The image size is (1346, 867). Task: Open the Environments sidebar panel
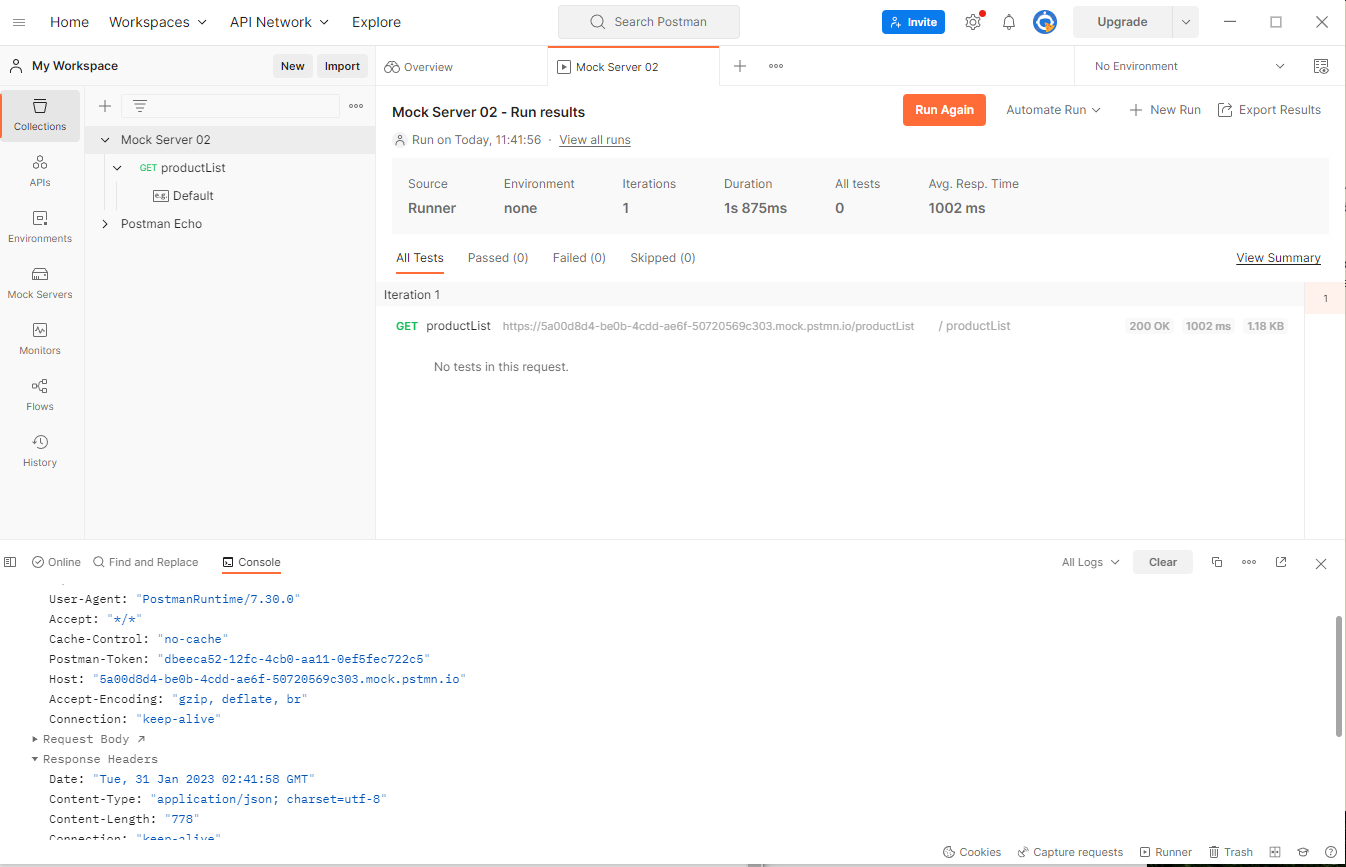tap(40, 228)
